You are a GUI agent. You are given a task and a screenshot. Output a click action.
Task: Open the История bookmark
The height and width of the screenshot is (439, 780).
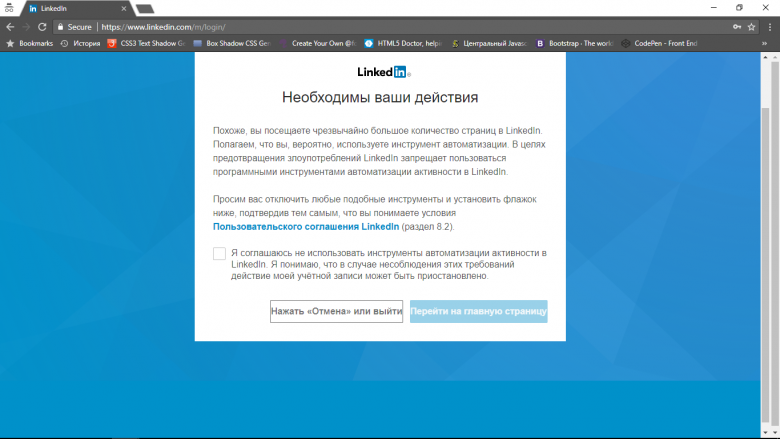[x=80, y=43]
